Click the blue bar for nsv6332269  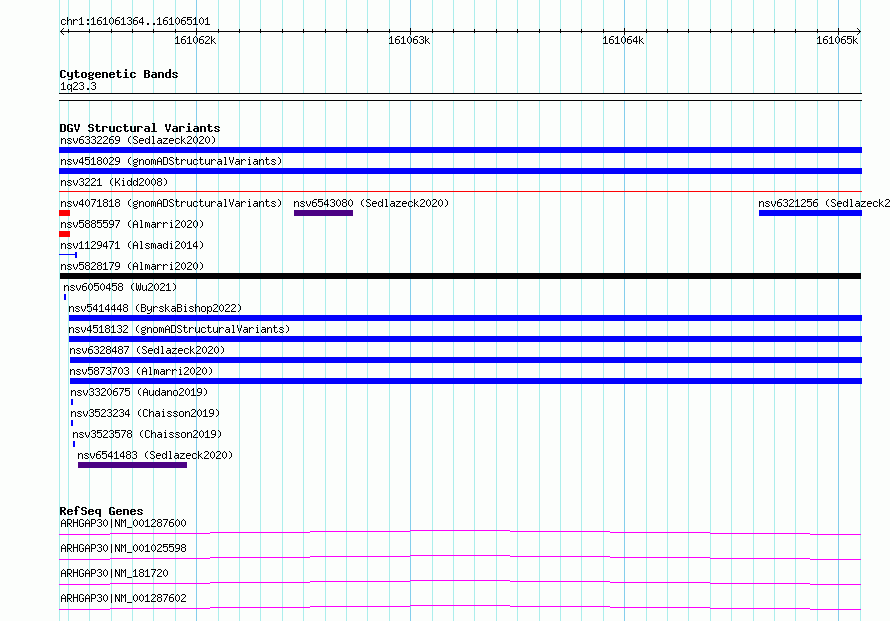pos(460,150)
